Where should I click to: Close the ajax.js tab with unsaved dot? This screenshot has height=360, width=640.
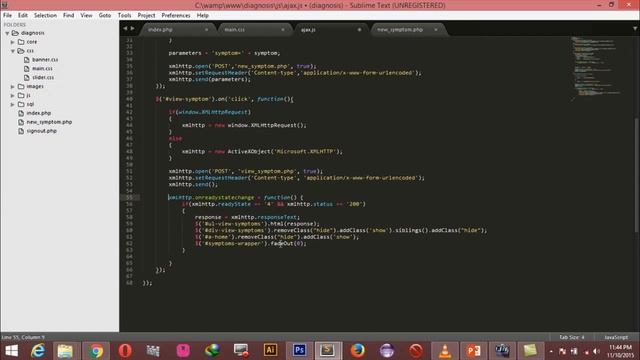pos(359,29)
